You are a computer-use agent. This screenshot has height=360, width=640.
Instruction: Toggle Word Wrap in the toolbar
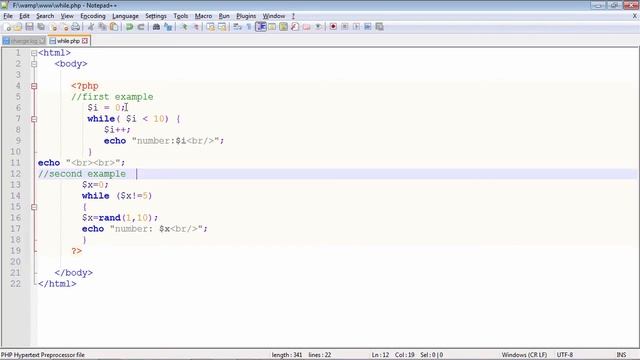(x=237, y=27)
